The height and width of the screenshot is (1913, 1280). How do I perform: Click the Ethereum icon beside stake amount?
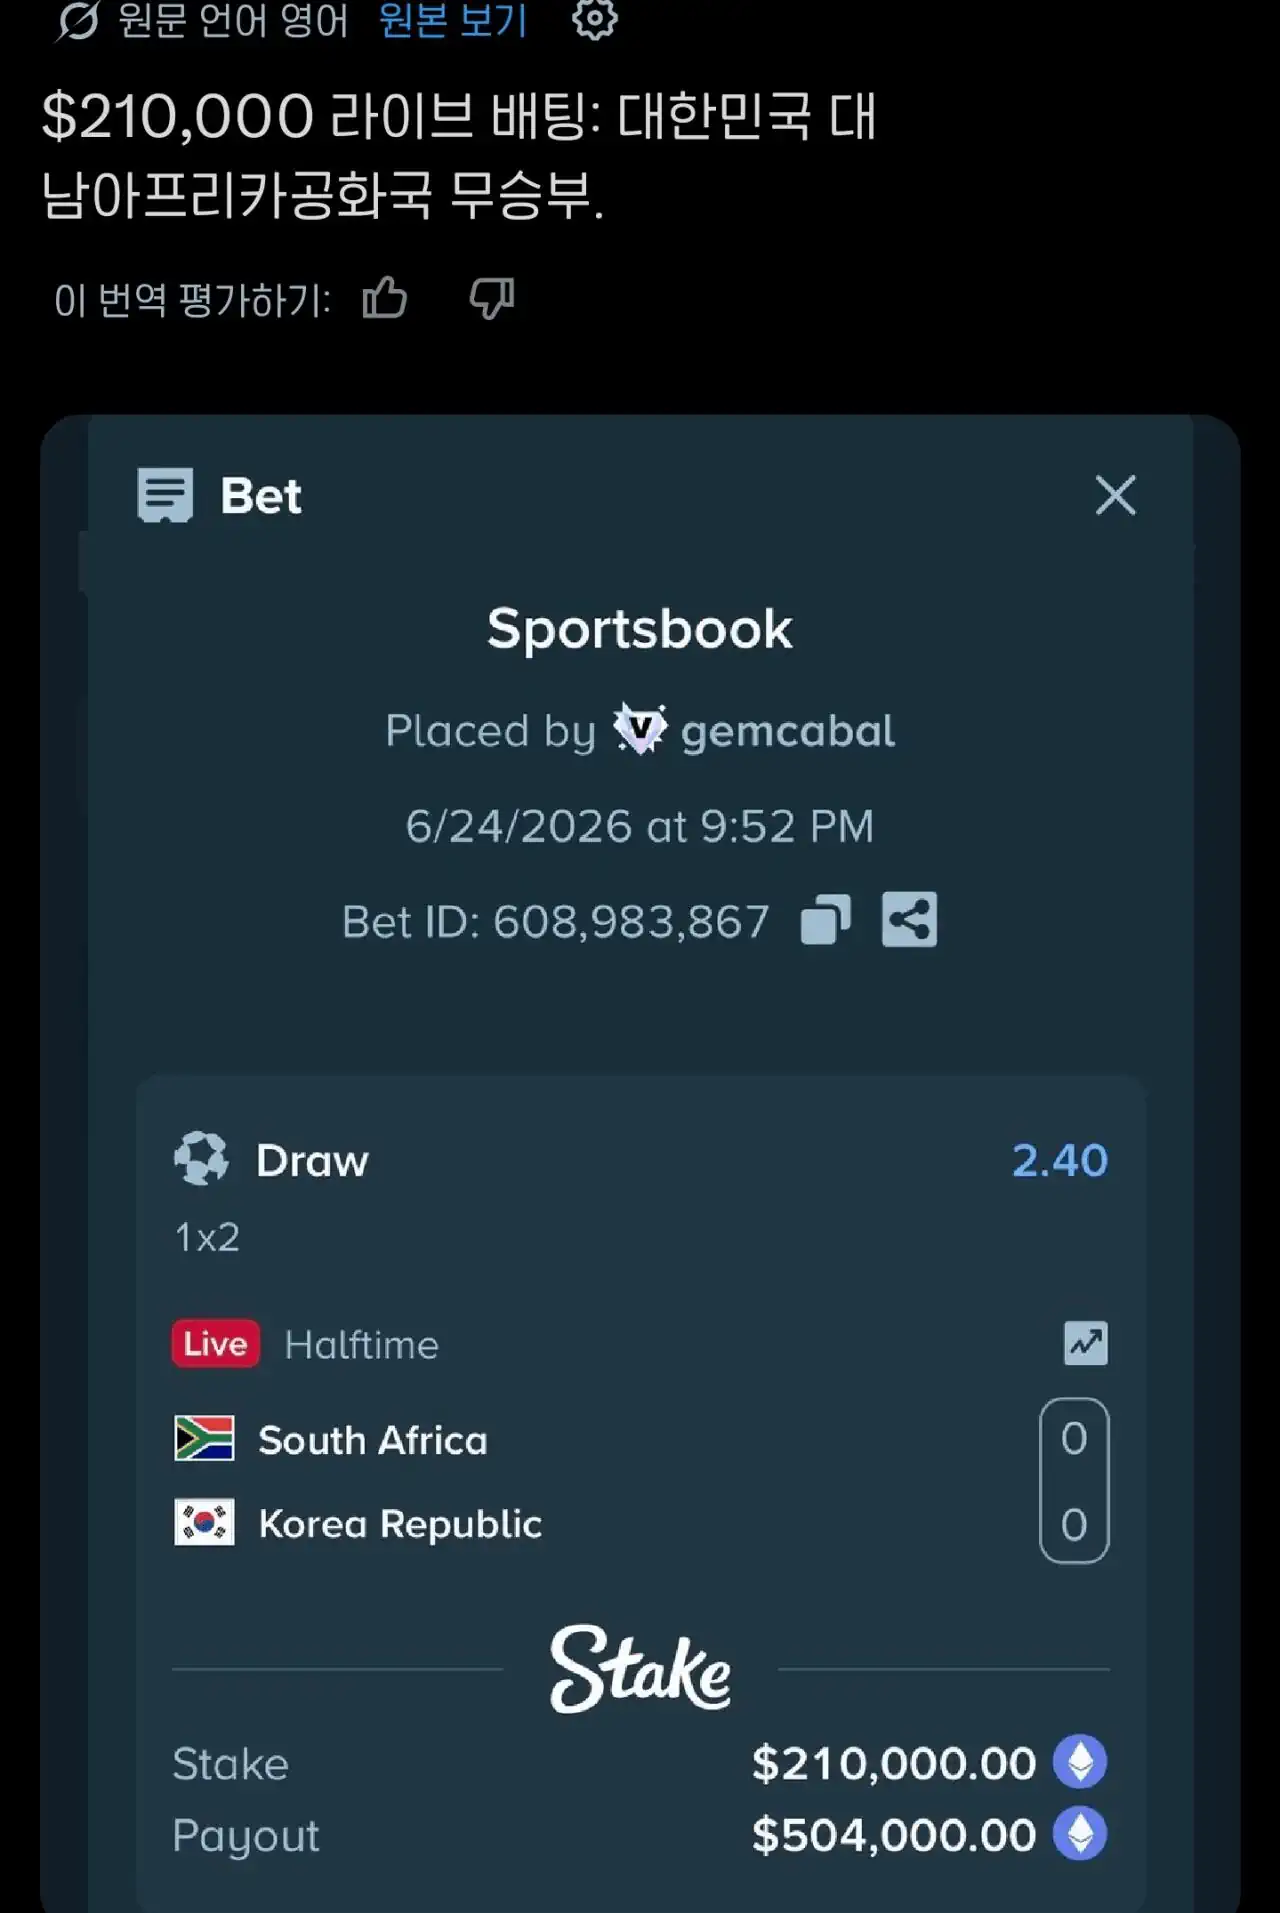[x=1080, y=1762]
